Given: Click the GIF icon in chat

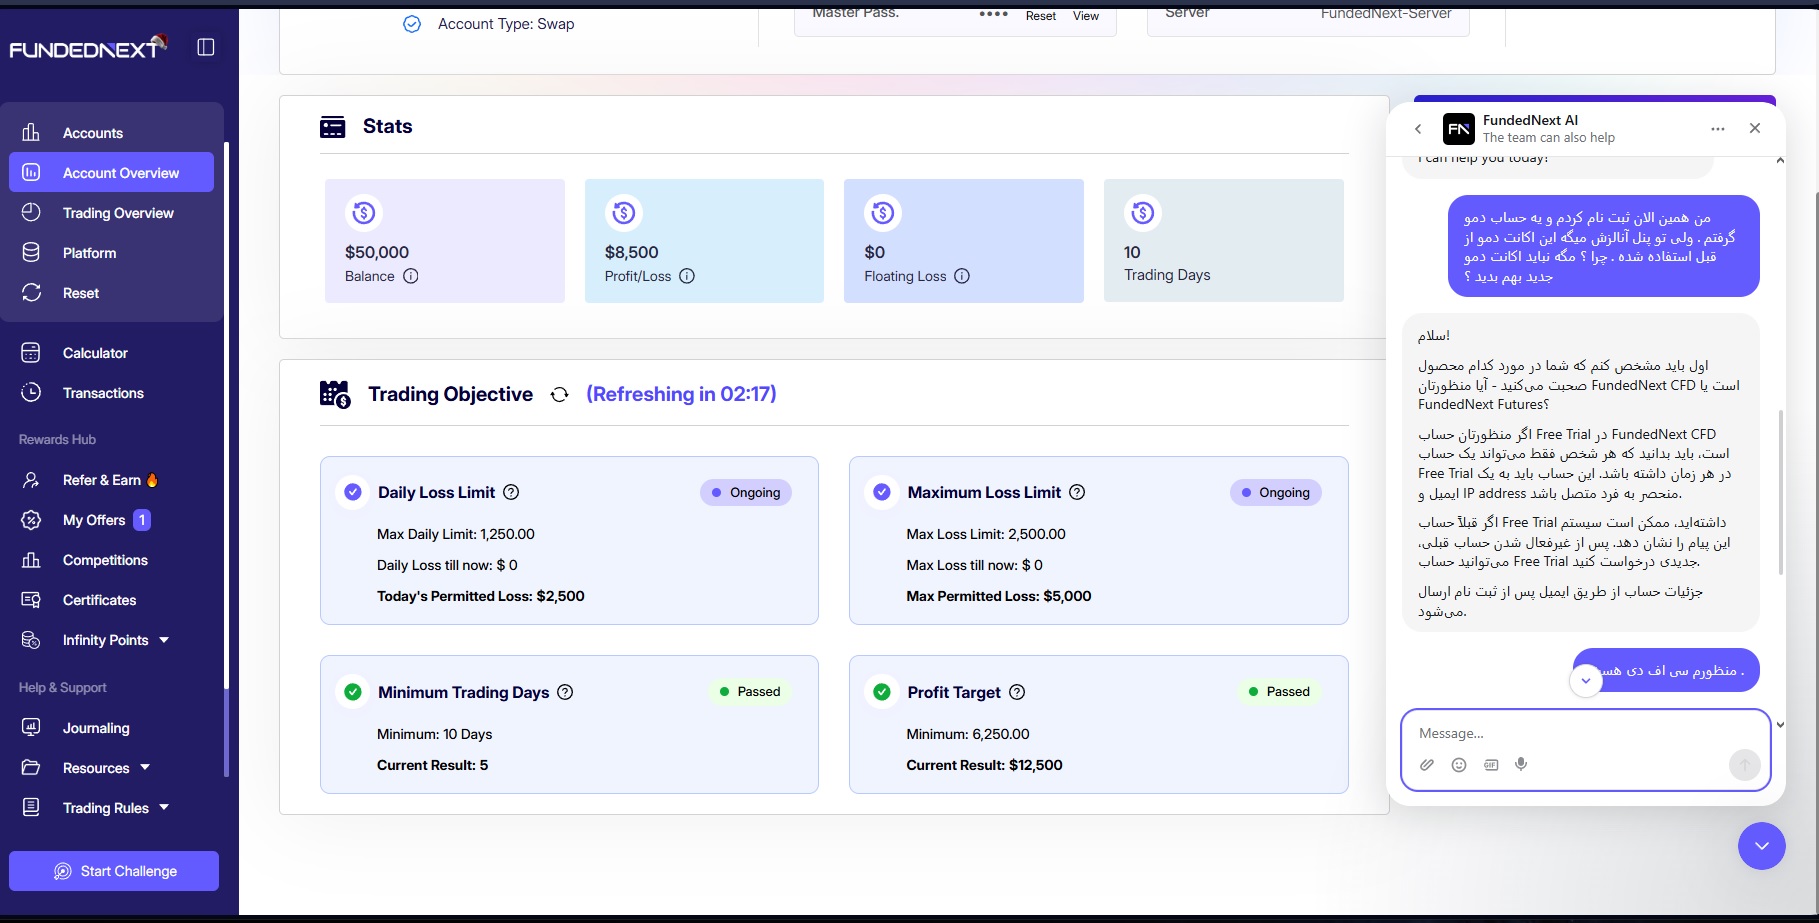Looking at the screenshot, I should click(x=1491, y=765).
